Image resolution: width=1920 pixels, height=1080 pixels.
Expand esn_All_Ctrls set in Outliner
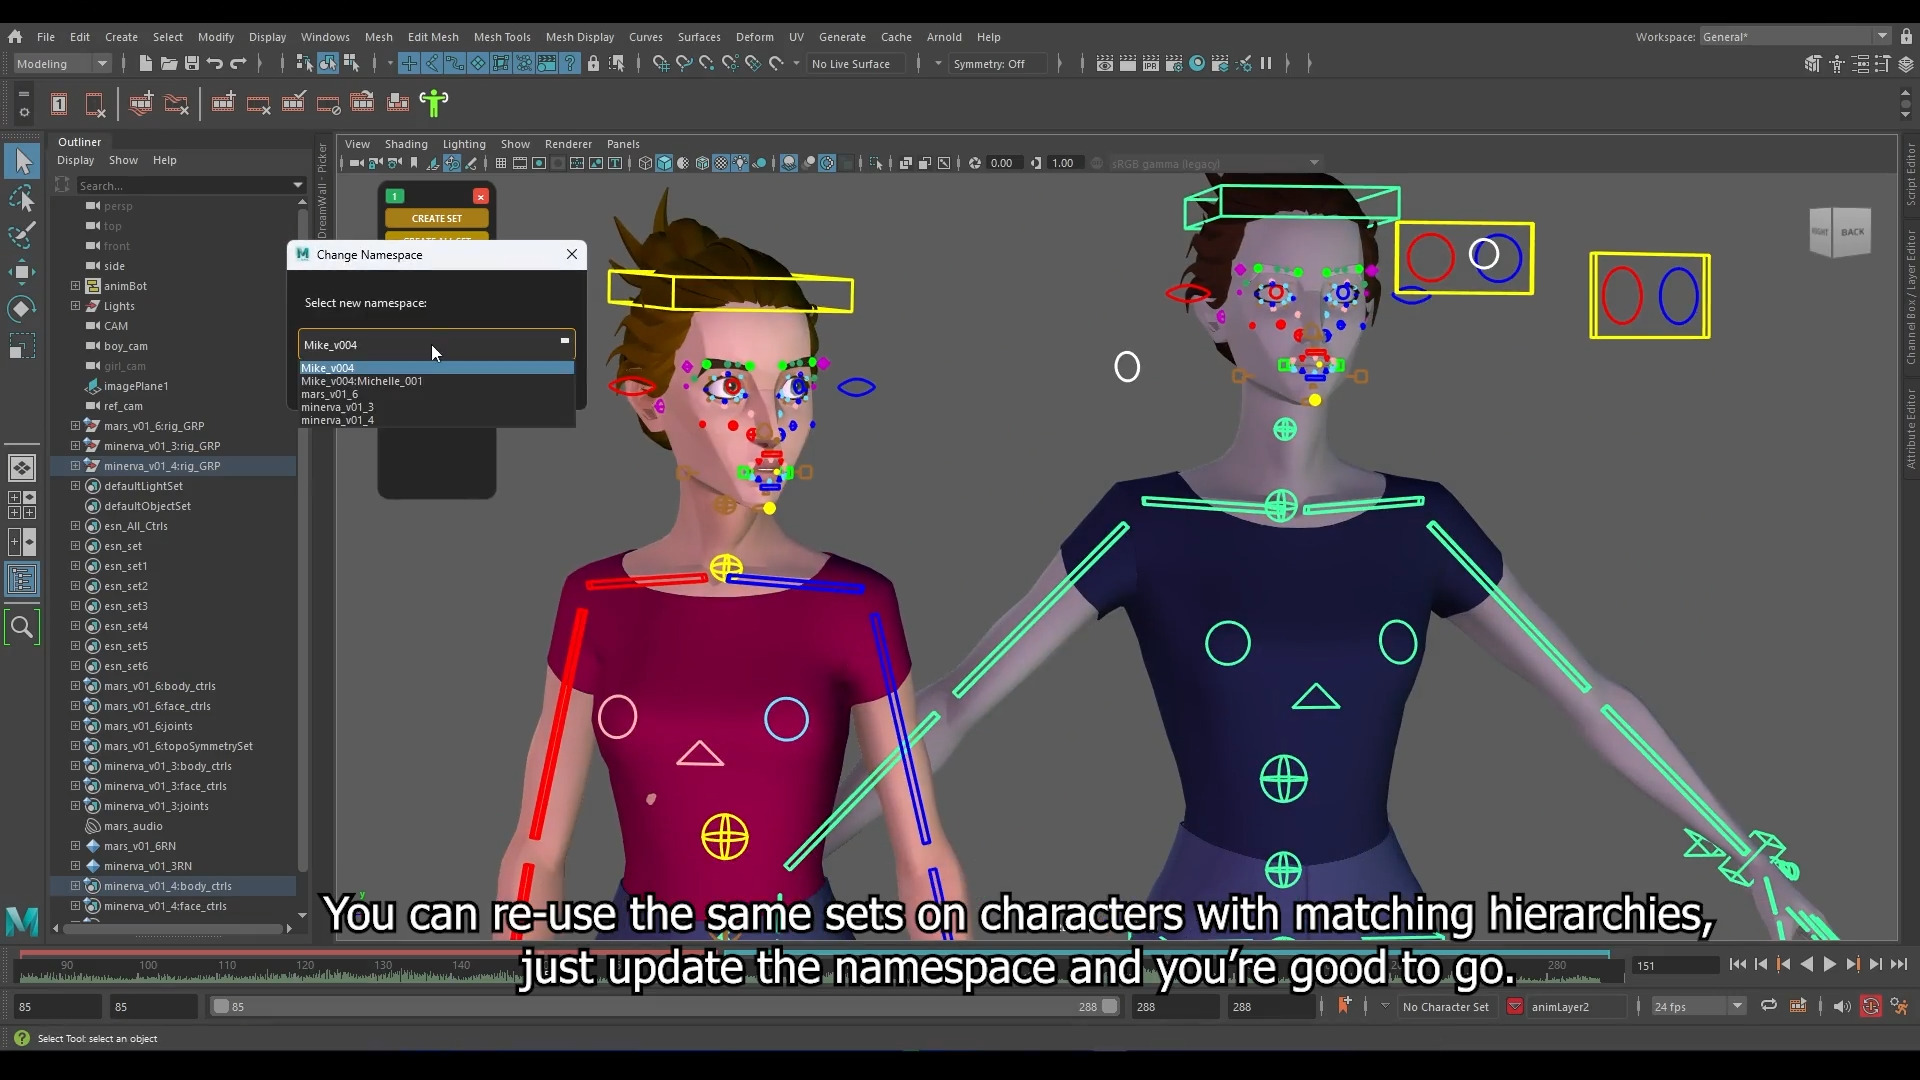point(75,526)
